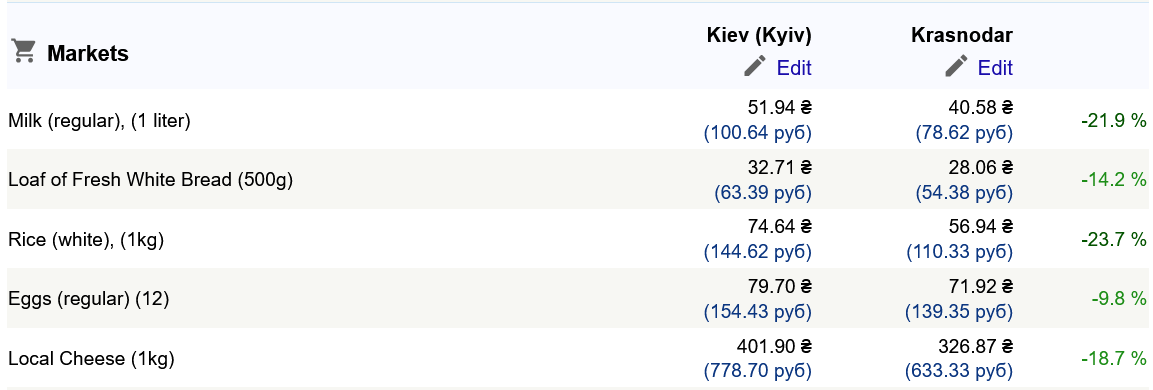Click the -21.9 % milk difference
1153x390 pixels.
coord(1113,121)
